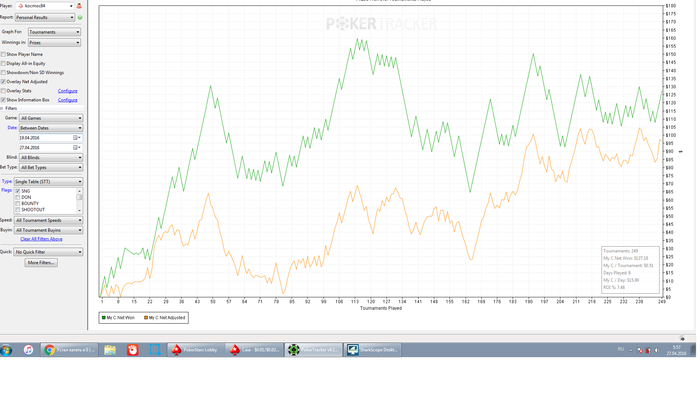Screen dimensions: 700x394
Task: Open the Graph For dropdown showing Tournaments
Action: pos(54,32)
